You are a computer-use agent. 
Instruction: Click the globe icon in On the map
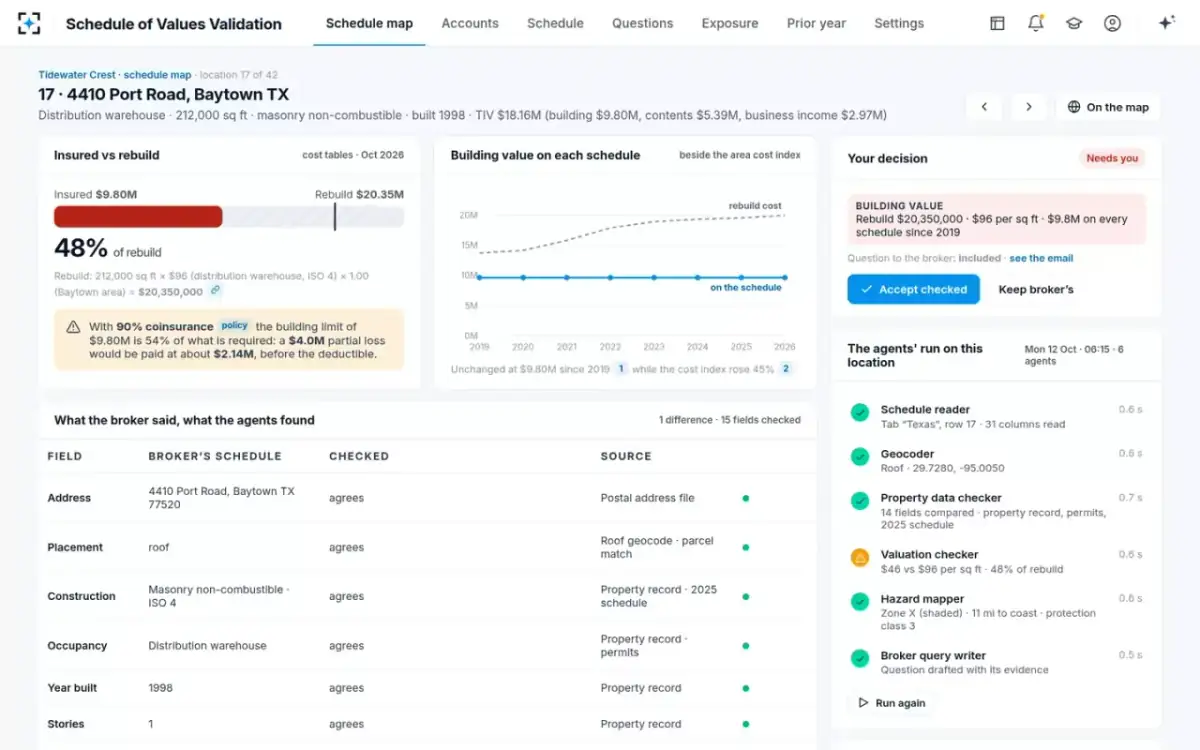[x=1074, y=107]
